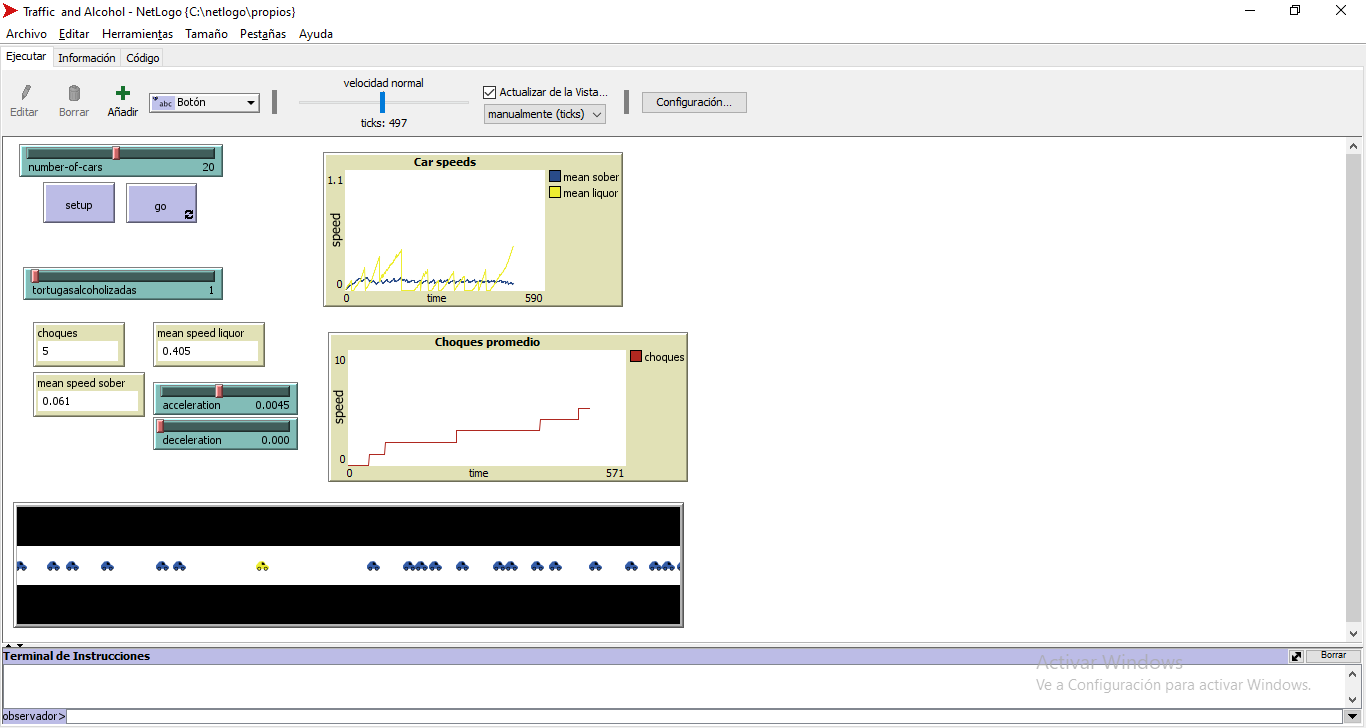Click the green Añadir plus icon
The height and width of the screenshot is (728, 1366).
[123, 93]
